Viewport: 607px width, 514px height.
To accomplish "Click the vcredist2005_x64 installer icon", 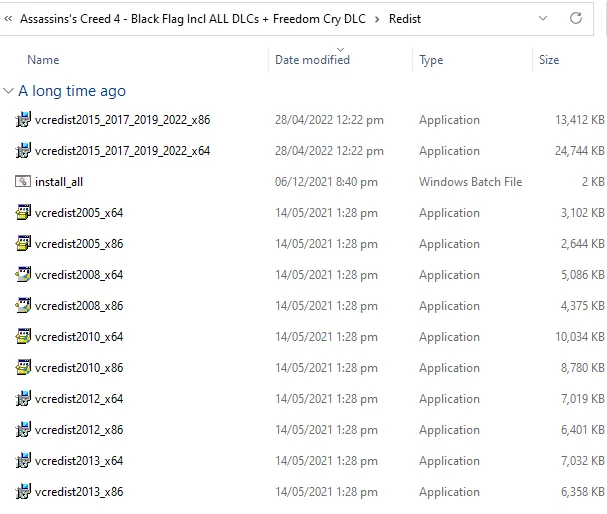I will click(23, 212).
